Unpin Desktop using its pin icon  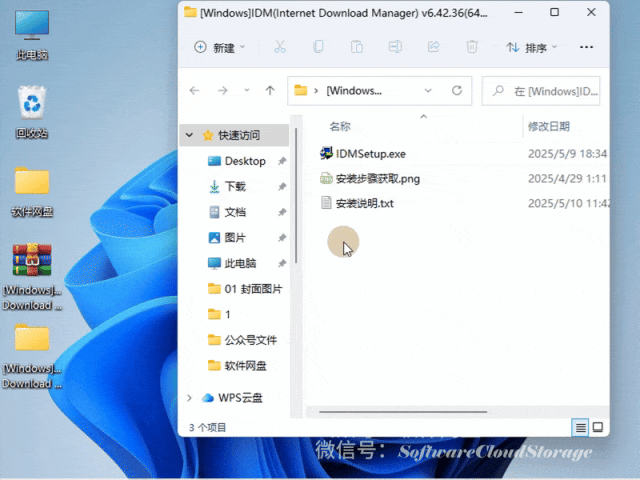pyautogui.click(x=282, y=161)
